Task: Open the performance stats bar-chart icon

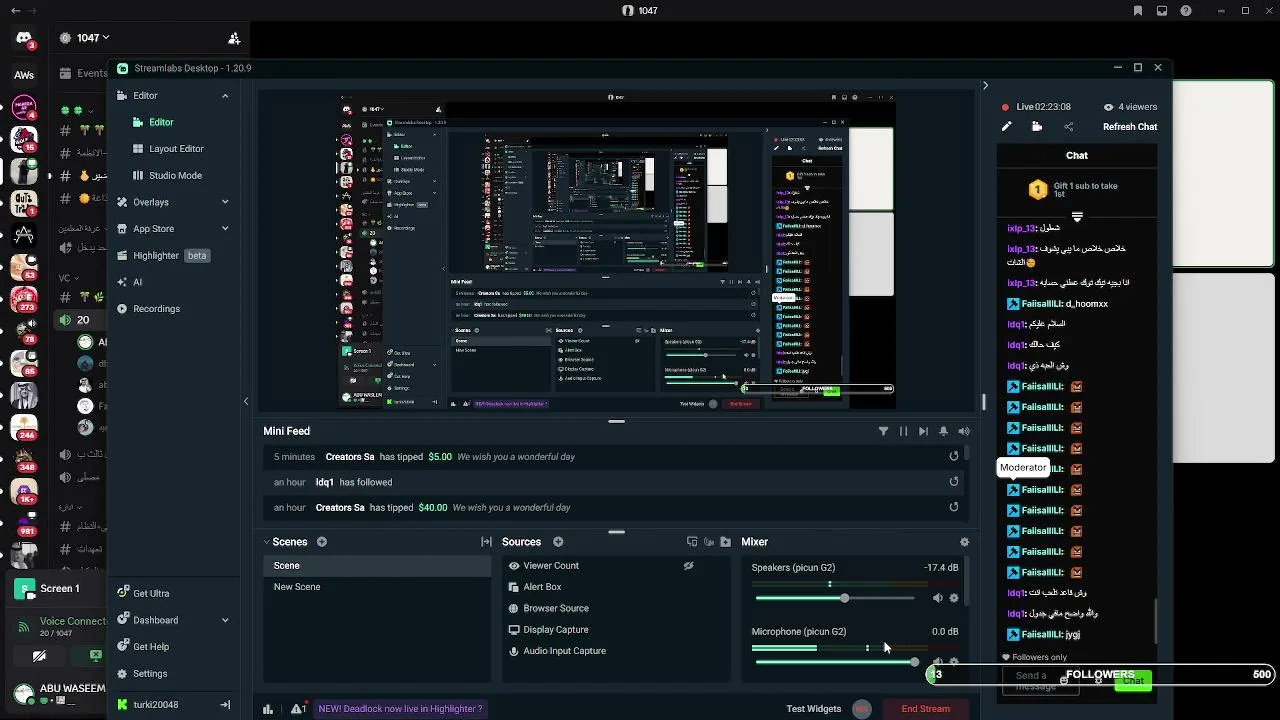Action: [268, 709]
